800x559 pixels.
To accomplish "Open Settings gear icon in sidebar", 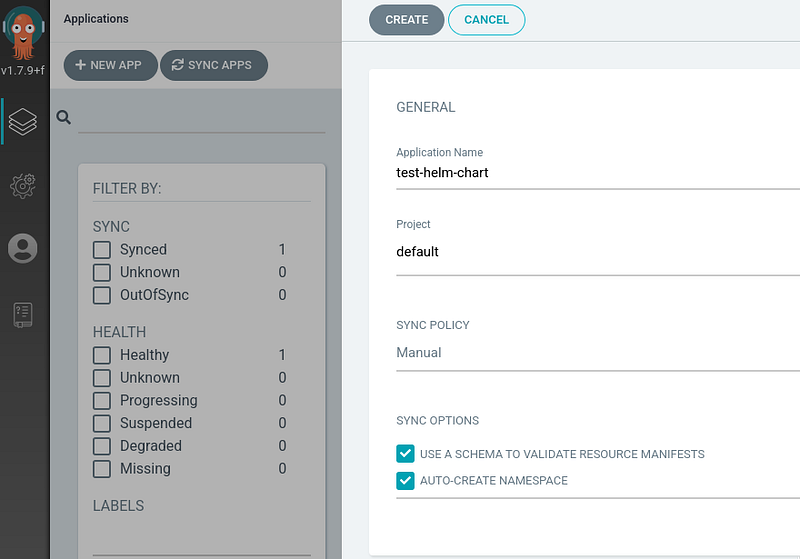I will coord(23,185).
